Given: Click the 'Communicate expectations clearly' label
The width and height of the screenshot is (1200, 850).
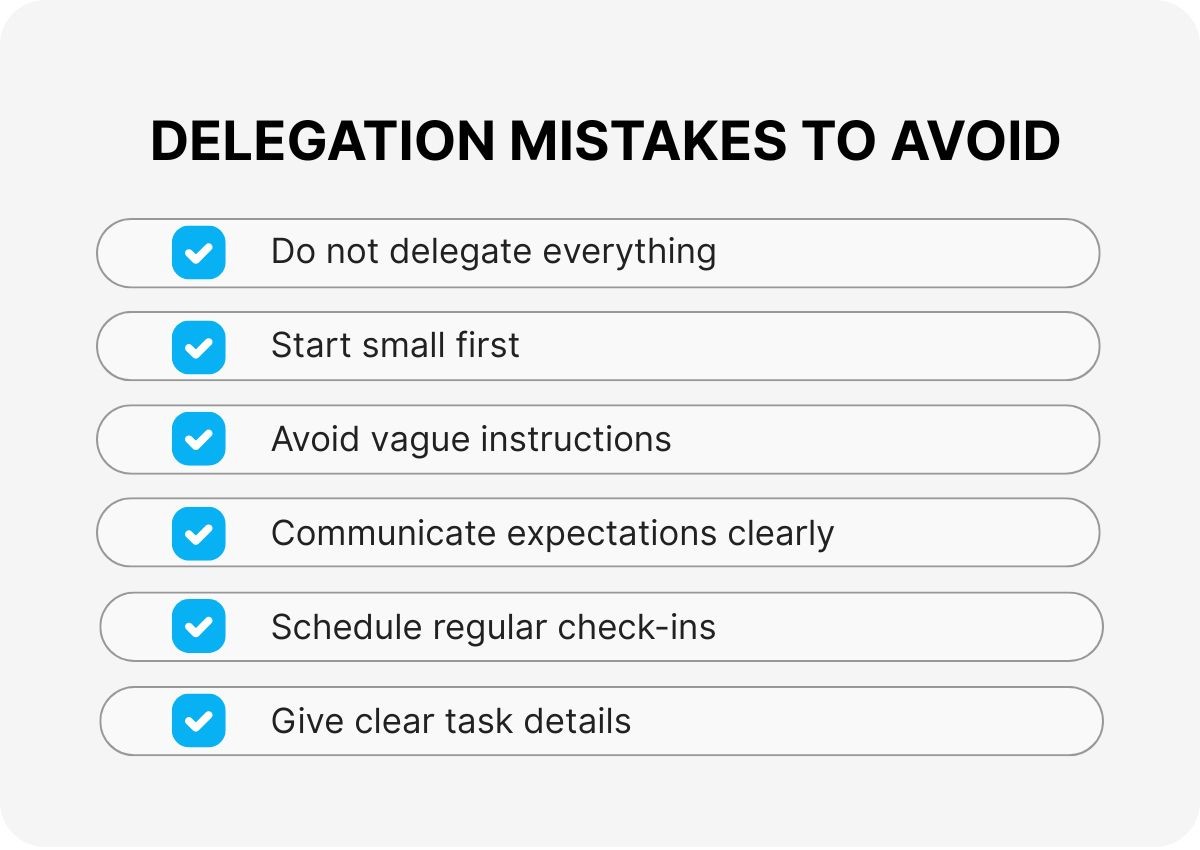Looking at the screenshot, I should tap(552, 533).
